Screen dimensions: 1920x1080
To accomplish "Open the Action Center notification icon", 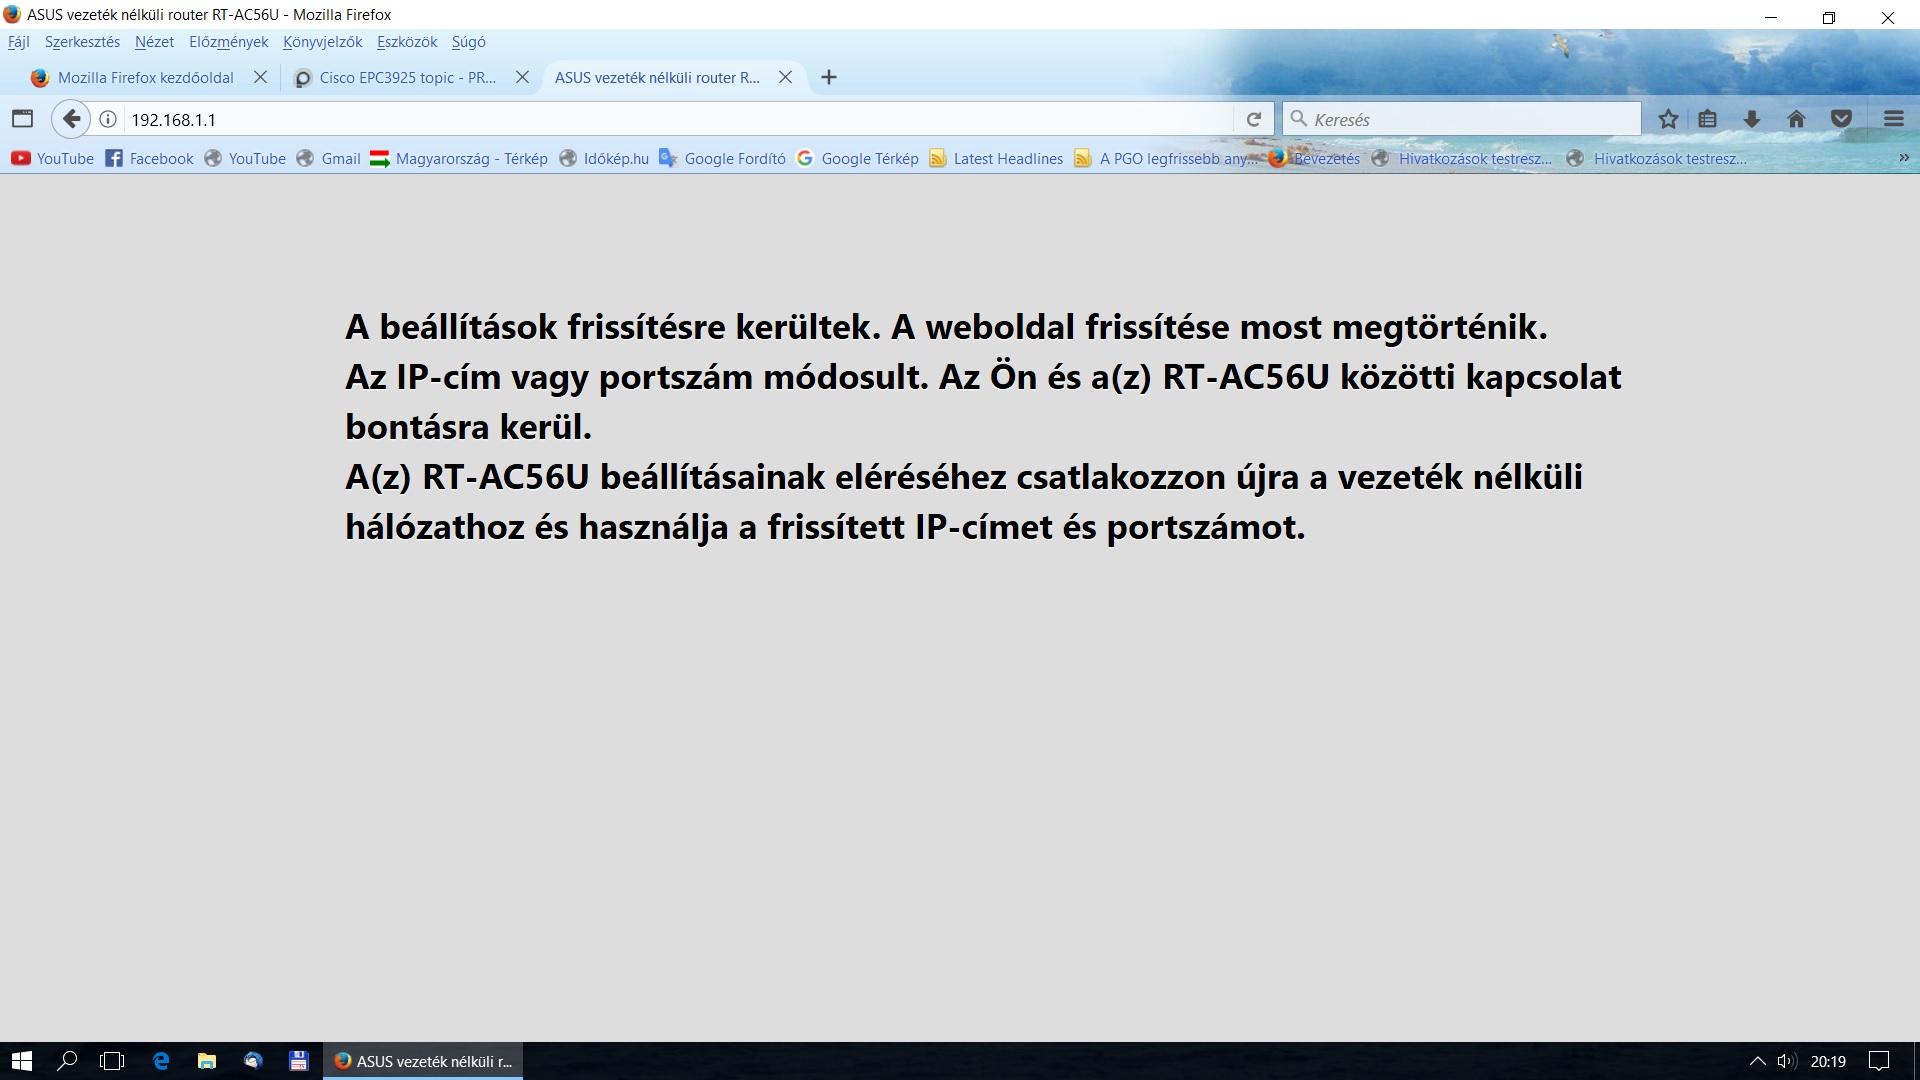I will (1879, 1061).
